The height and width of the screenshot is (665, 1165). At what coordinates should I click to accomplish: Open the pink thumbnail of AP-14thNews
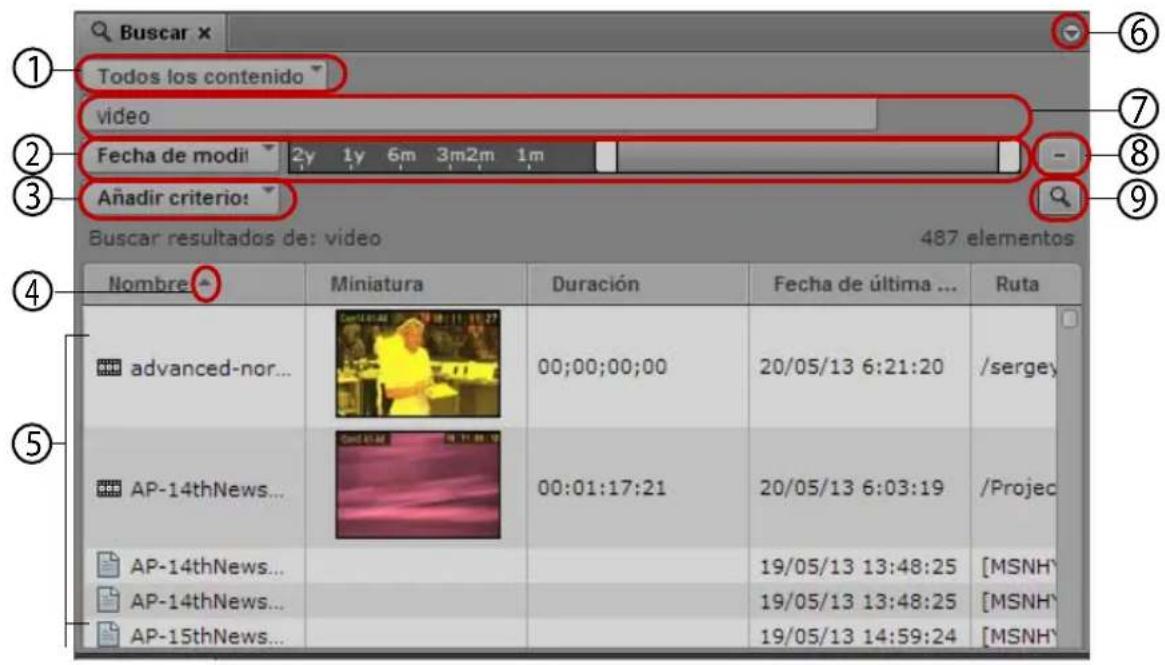click(x=418, y=484)
